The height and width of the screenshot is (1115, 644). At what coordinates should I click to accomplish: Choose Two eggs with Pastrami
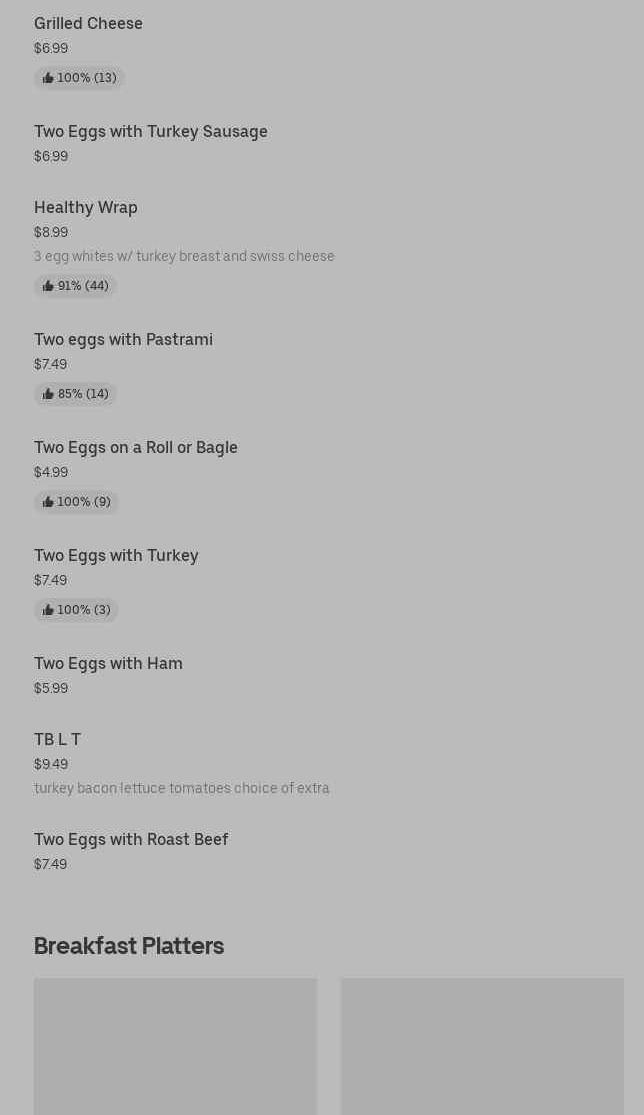tap(123, 339)
